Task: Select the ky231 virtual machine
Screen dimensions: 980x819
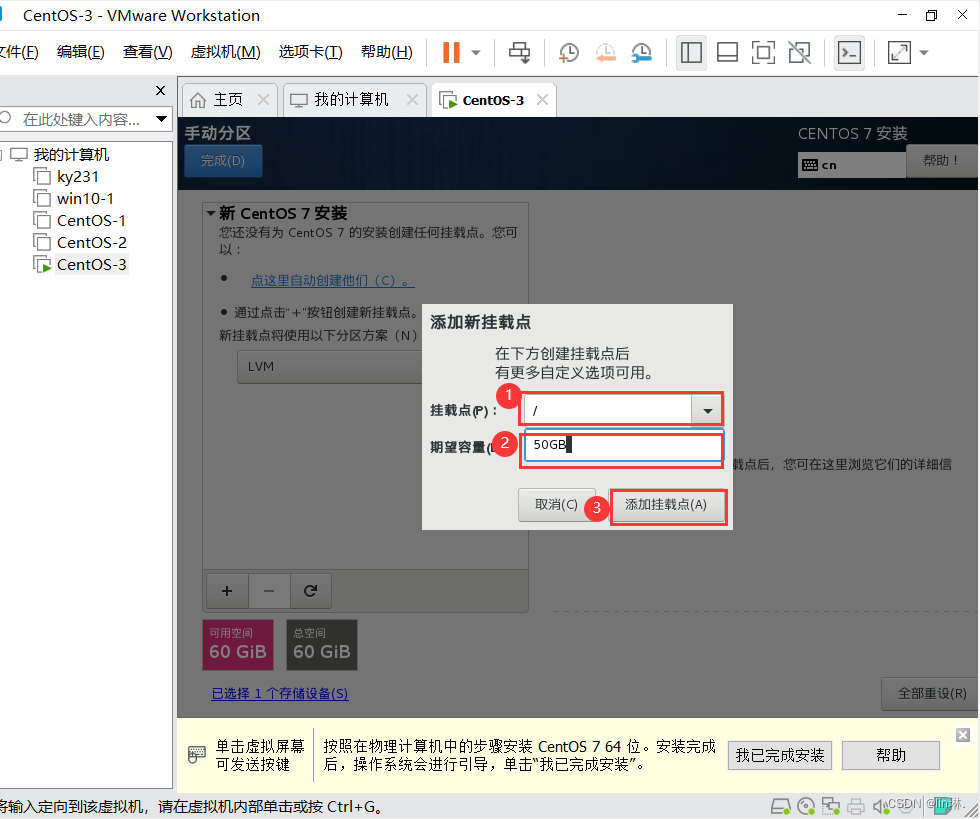Action: coord(78,177)
